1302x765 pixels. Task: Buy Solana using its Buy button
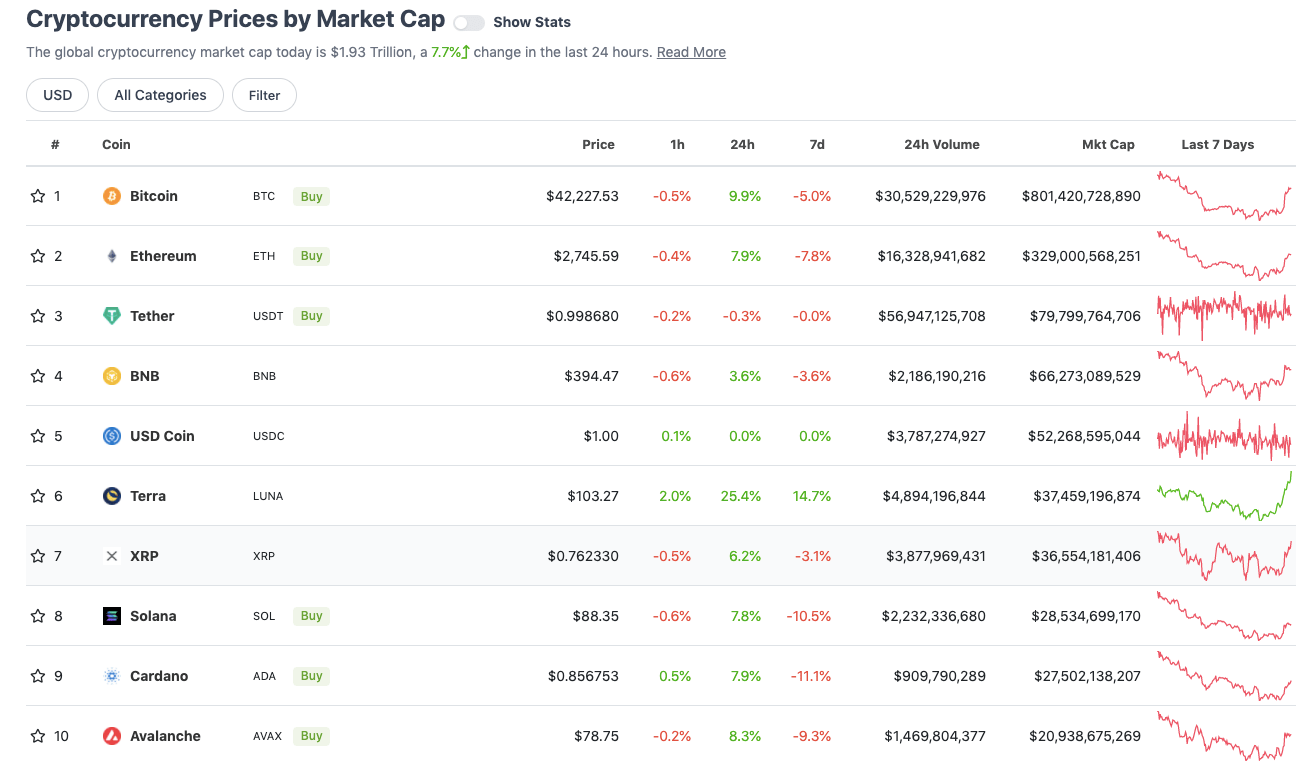pyautogui.click(x=312, y=616)
